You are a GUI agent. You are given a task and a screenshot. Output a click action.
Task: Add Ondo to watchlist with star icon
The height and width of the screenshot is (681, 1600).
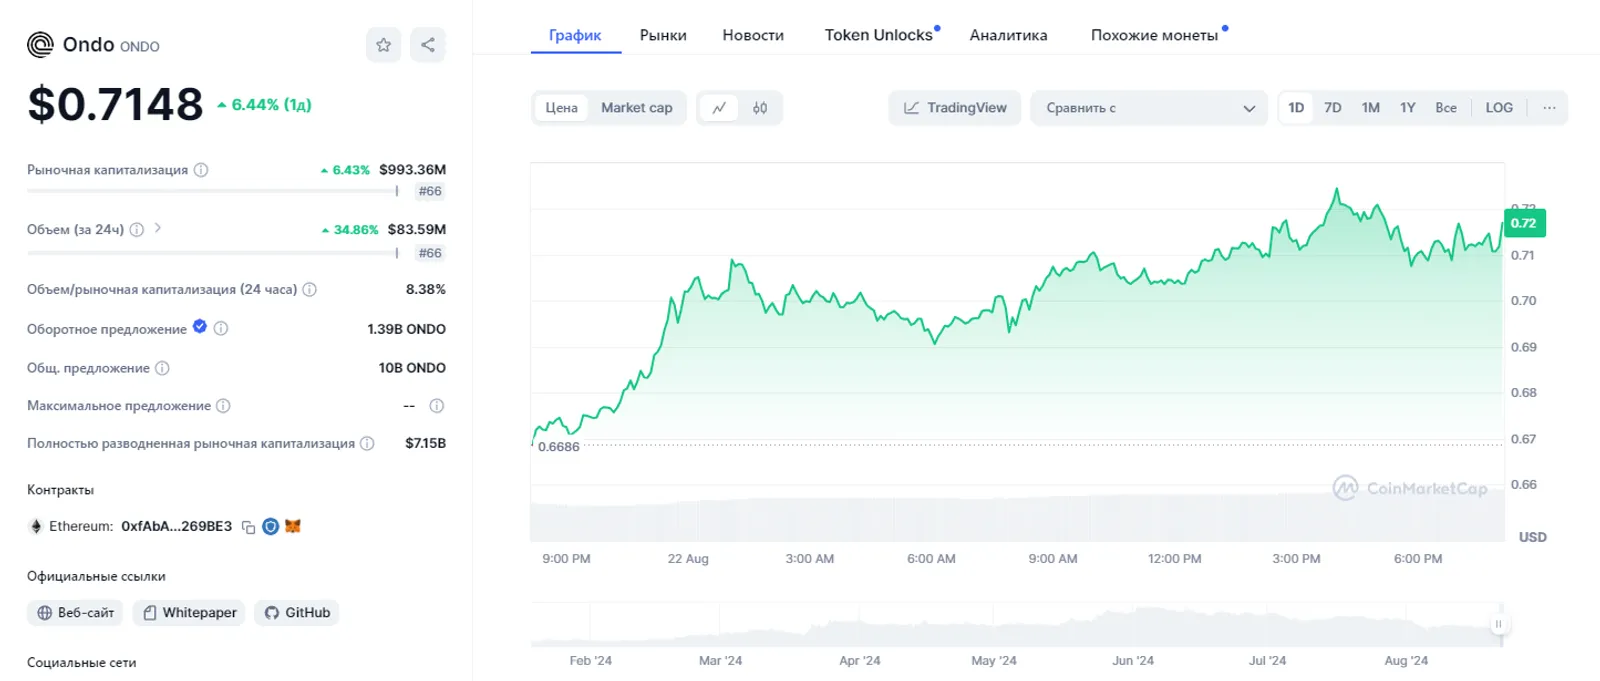coord(383,45)
